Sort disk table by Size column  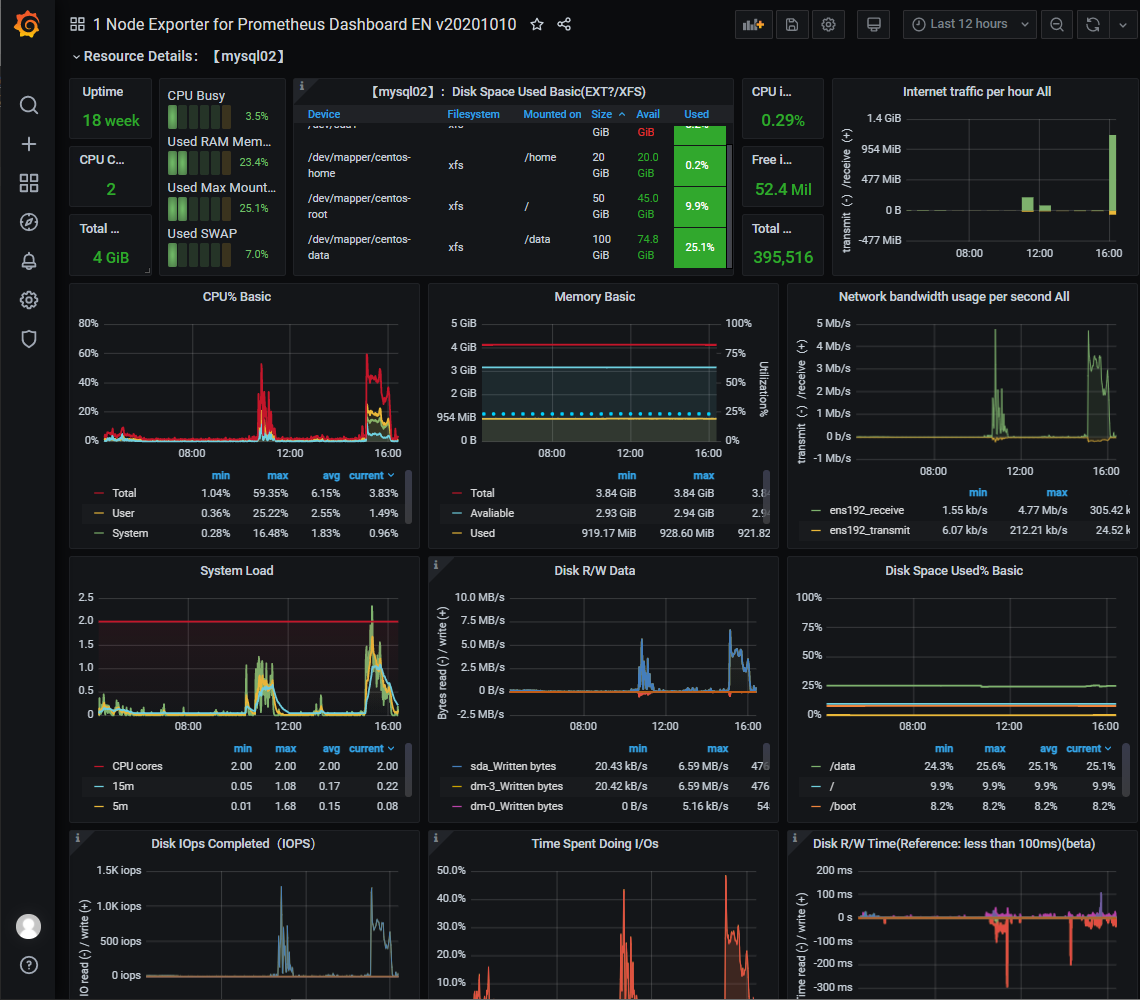click(x=602, y=114)
